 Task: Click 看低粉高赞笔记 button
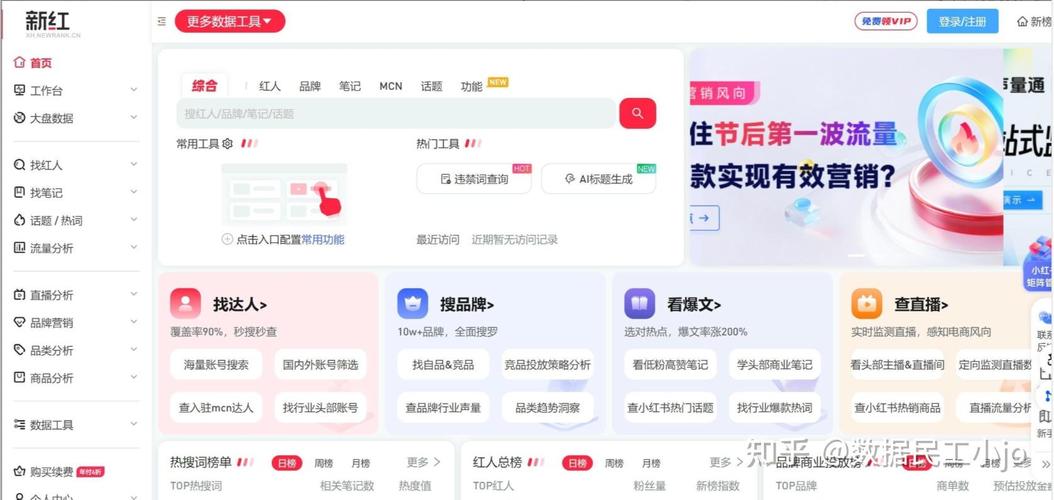(670, 365)
